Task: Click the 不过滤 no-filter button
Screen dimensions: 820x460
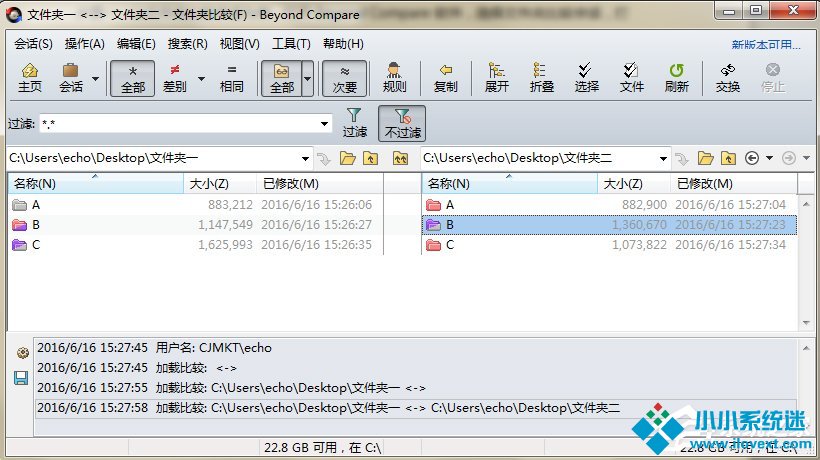Action: point(402,123)
